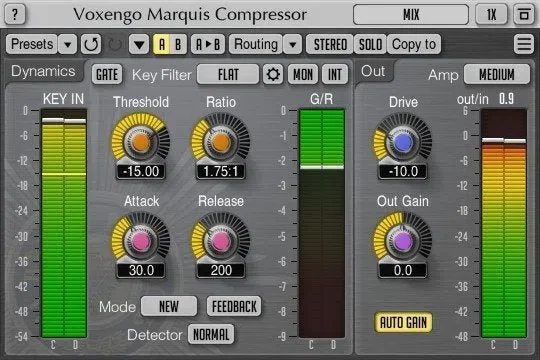Screen dimensions: 540x360
Task: Toggle the MON key monitor button
Action: [x=303, y=74]
